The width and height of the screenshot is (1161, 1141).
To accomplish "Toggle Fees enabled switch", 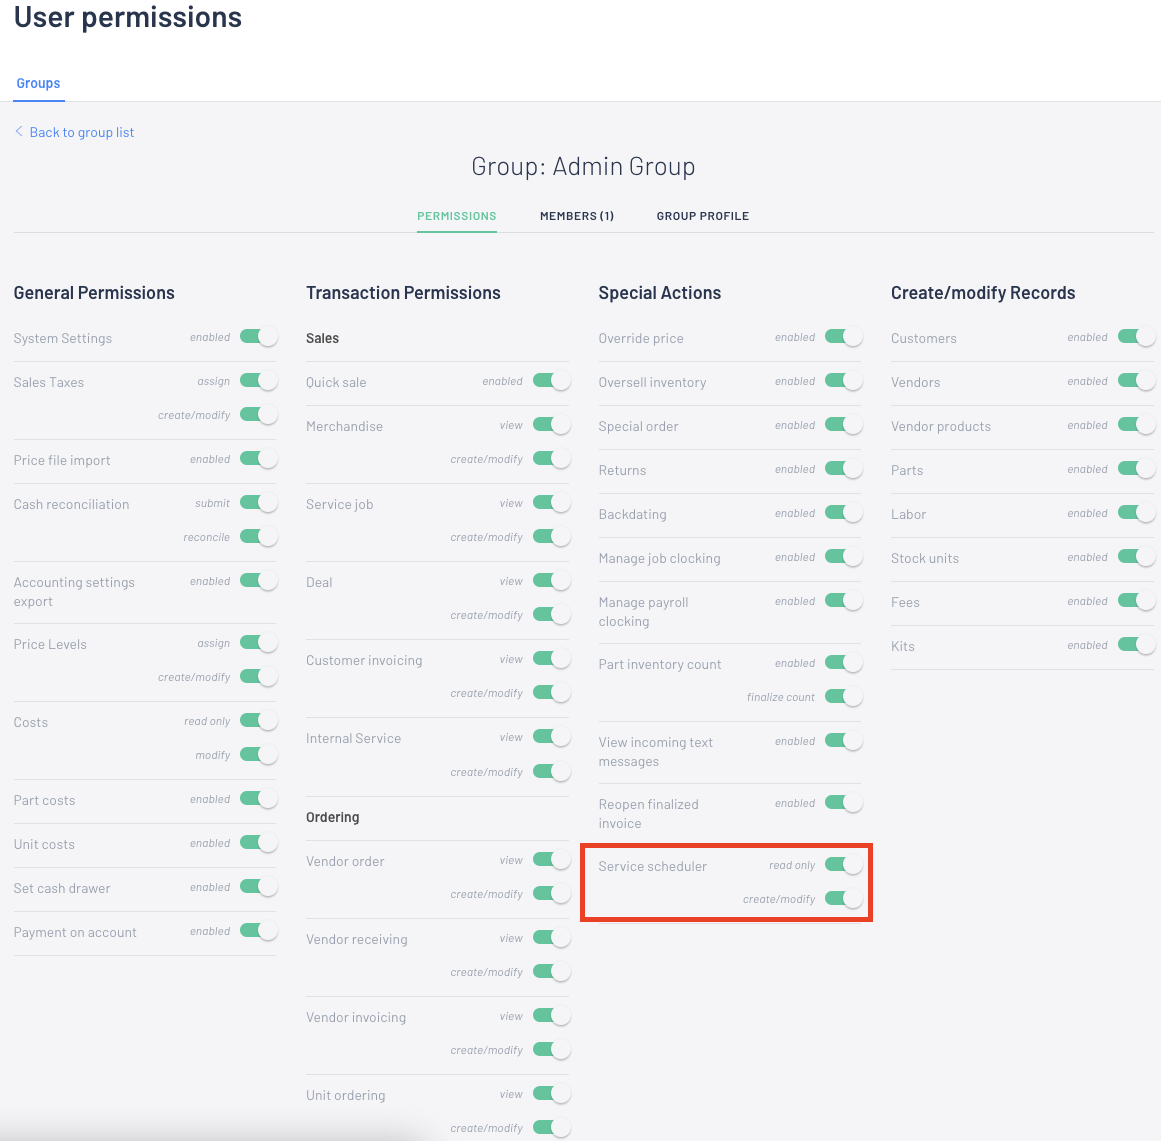I will coord(1137,600).
